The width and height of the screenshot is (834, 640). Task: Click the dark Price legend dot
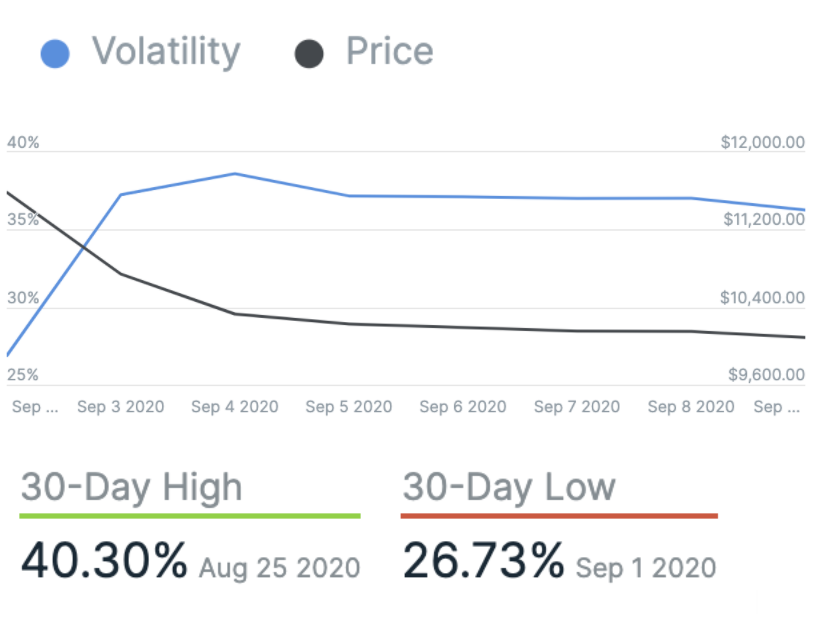[x=309, y=54]
